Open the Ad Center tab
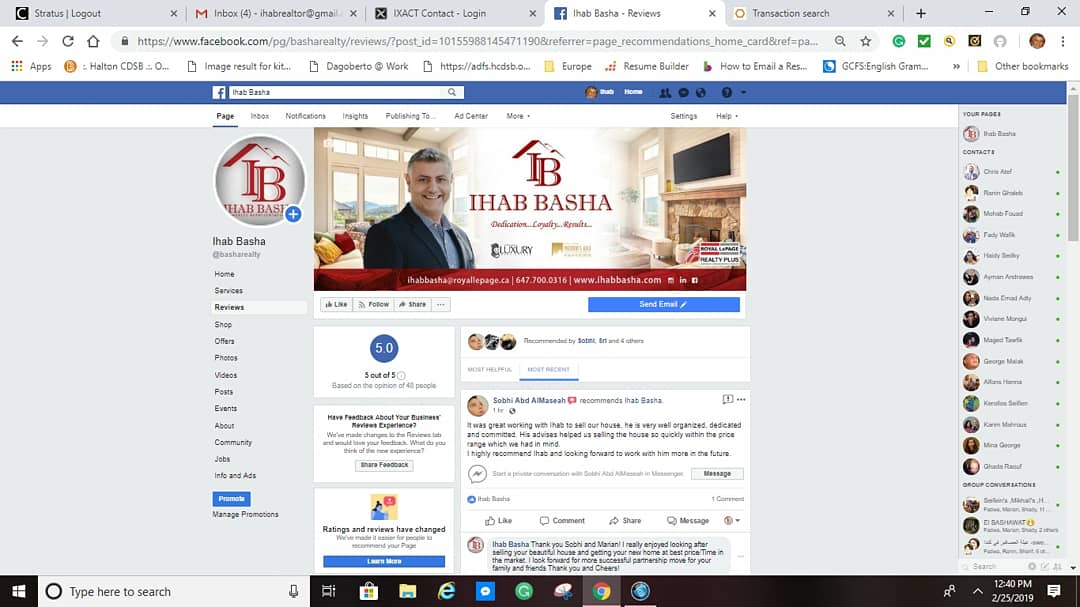Screen dimensions: 1080x607 tap(471, 116)
